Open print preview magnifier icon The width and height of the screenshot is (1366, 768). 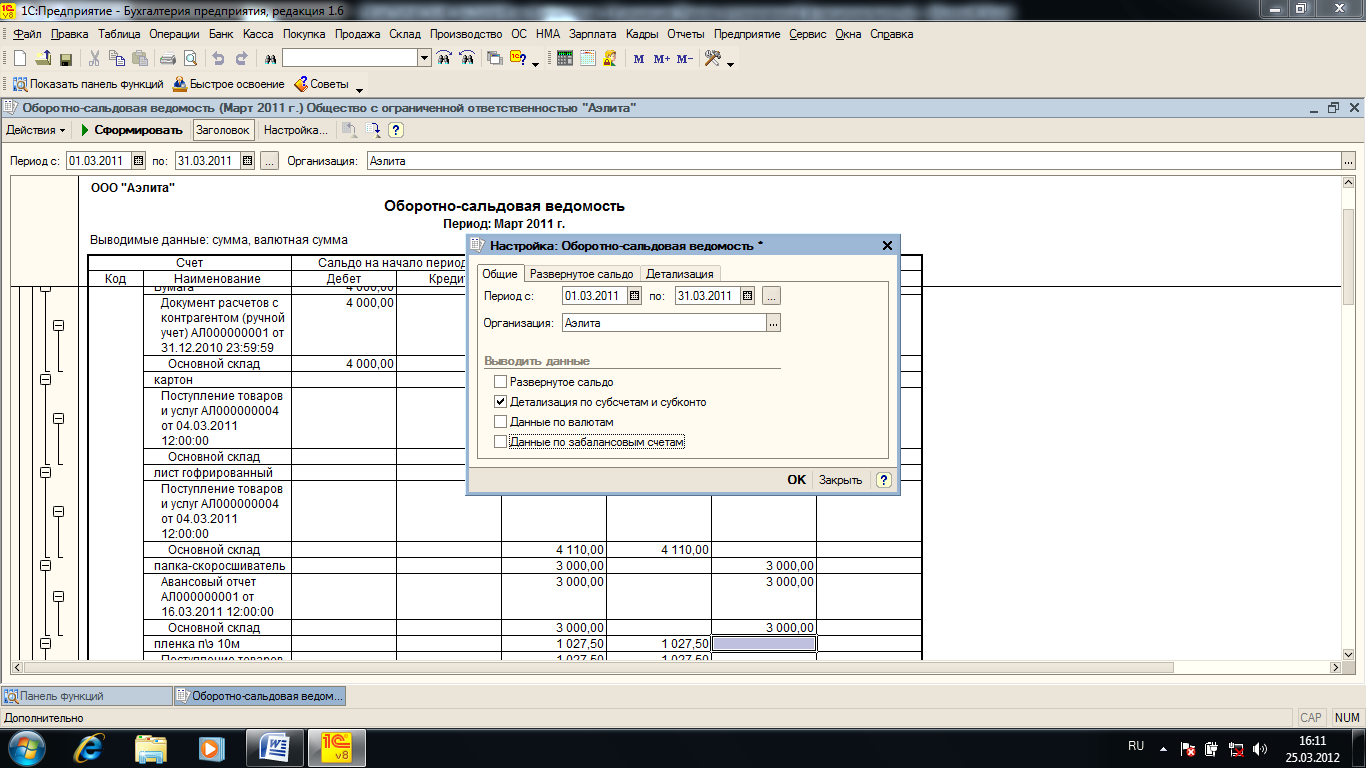190,59
